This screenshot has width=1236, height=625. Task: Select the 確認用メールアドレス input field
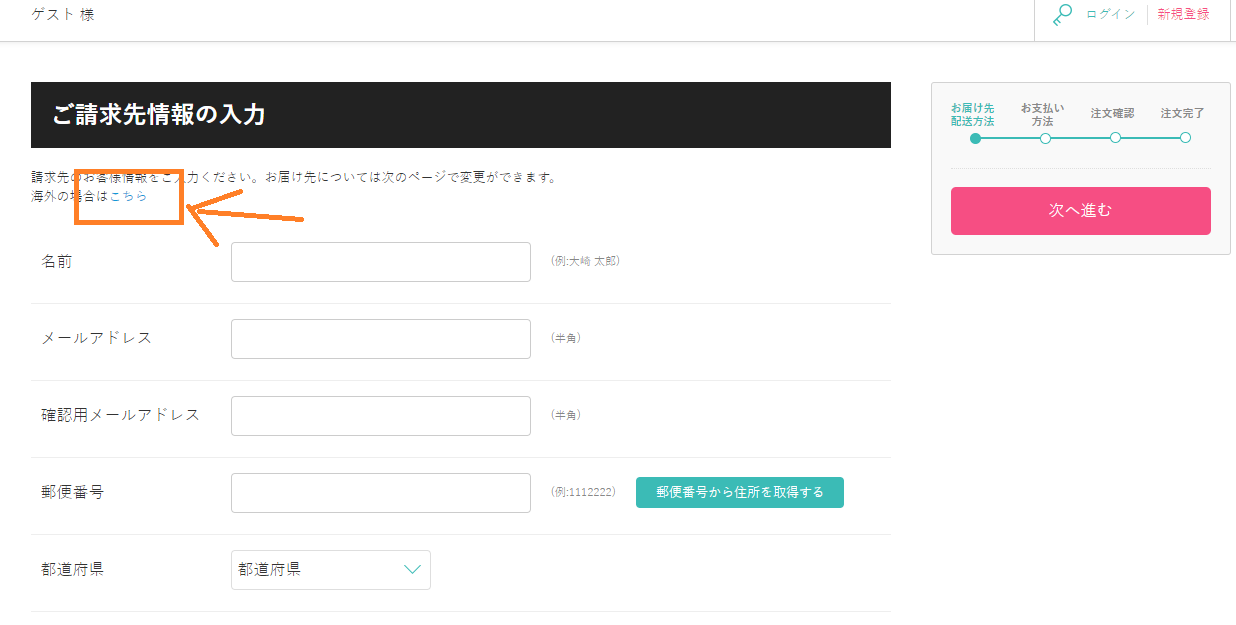point(380,416)
